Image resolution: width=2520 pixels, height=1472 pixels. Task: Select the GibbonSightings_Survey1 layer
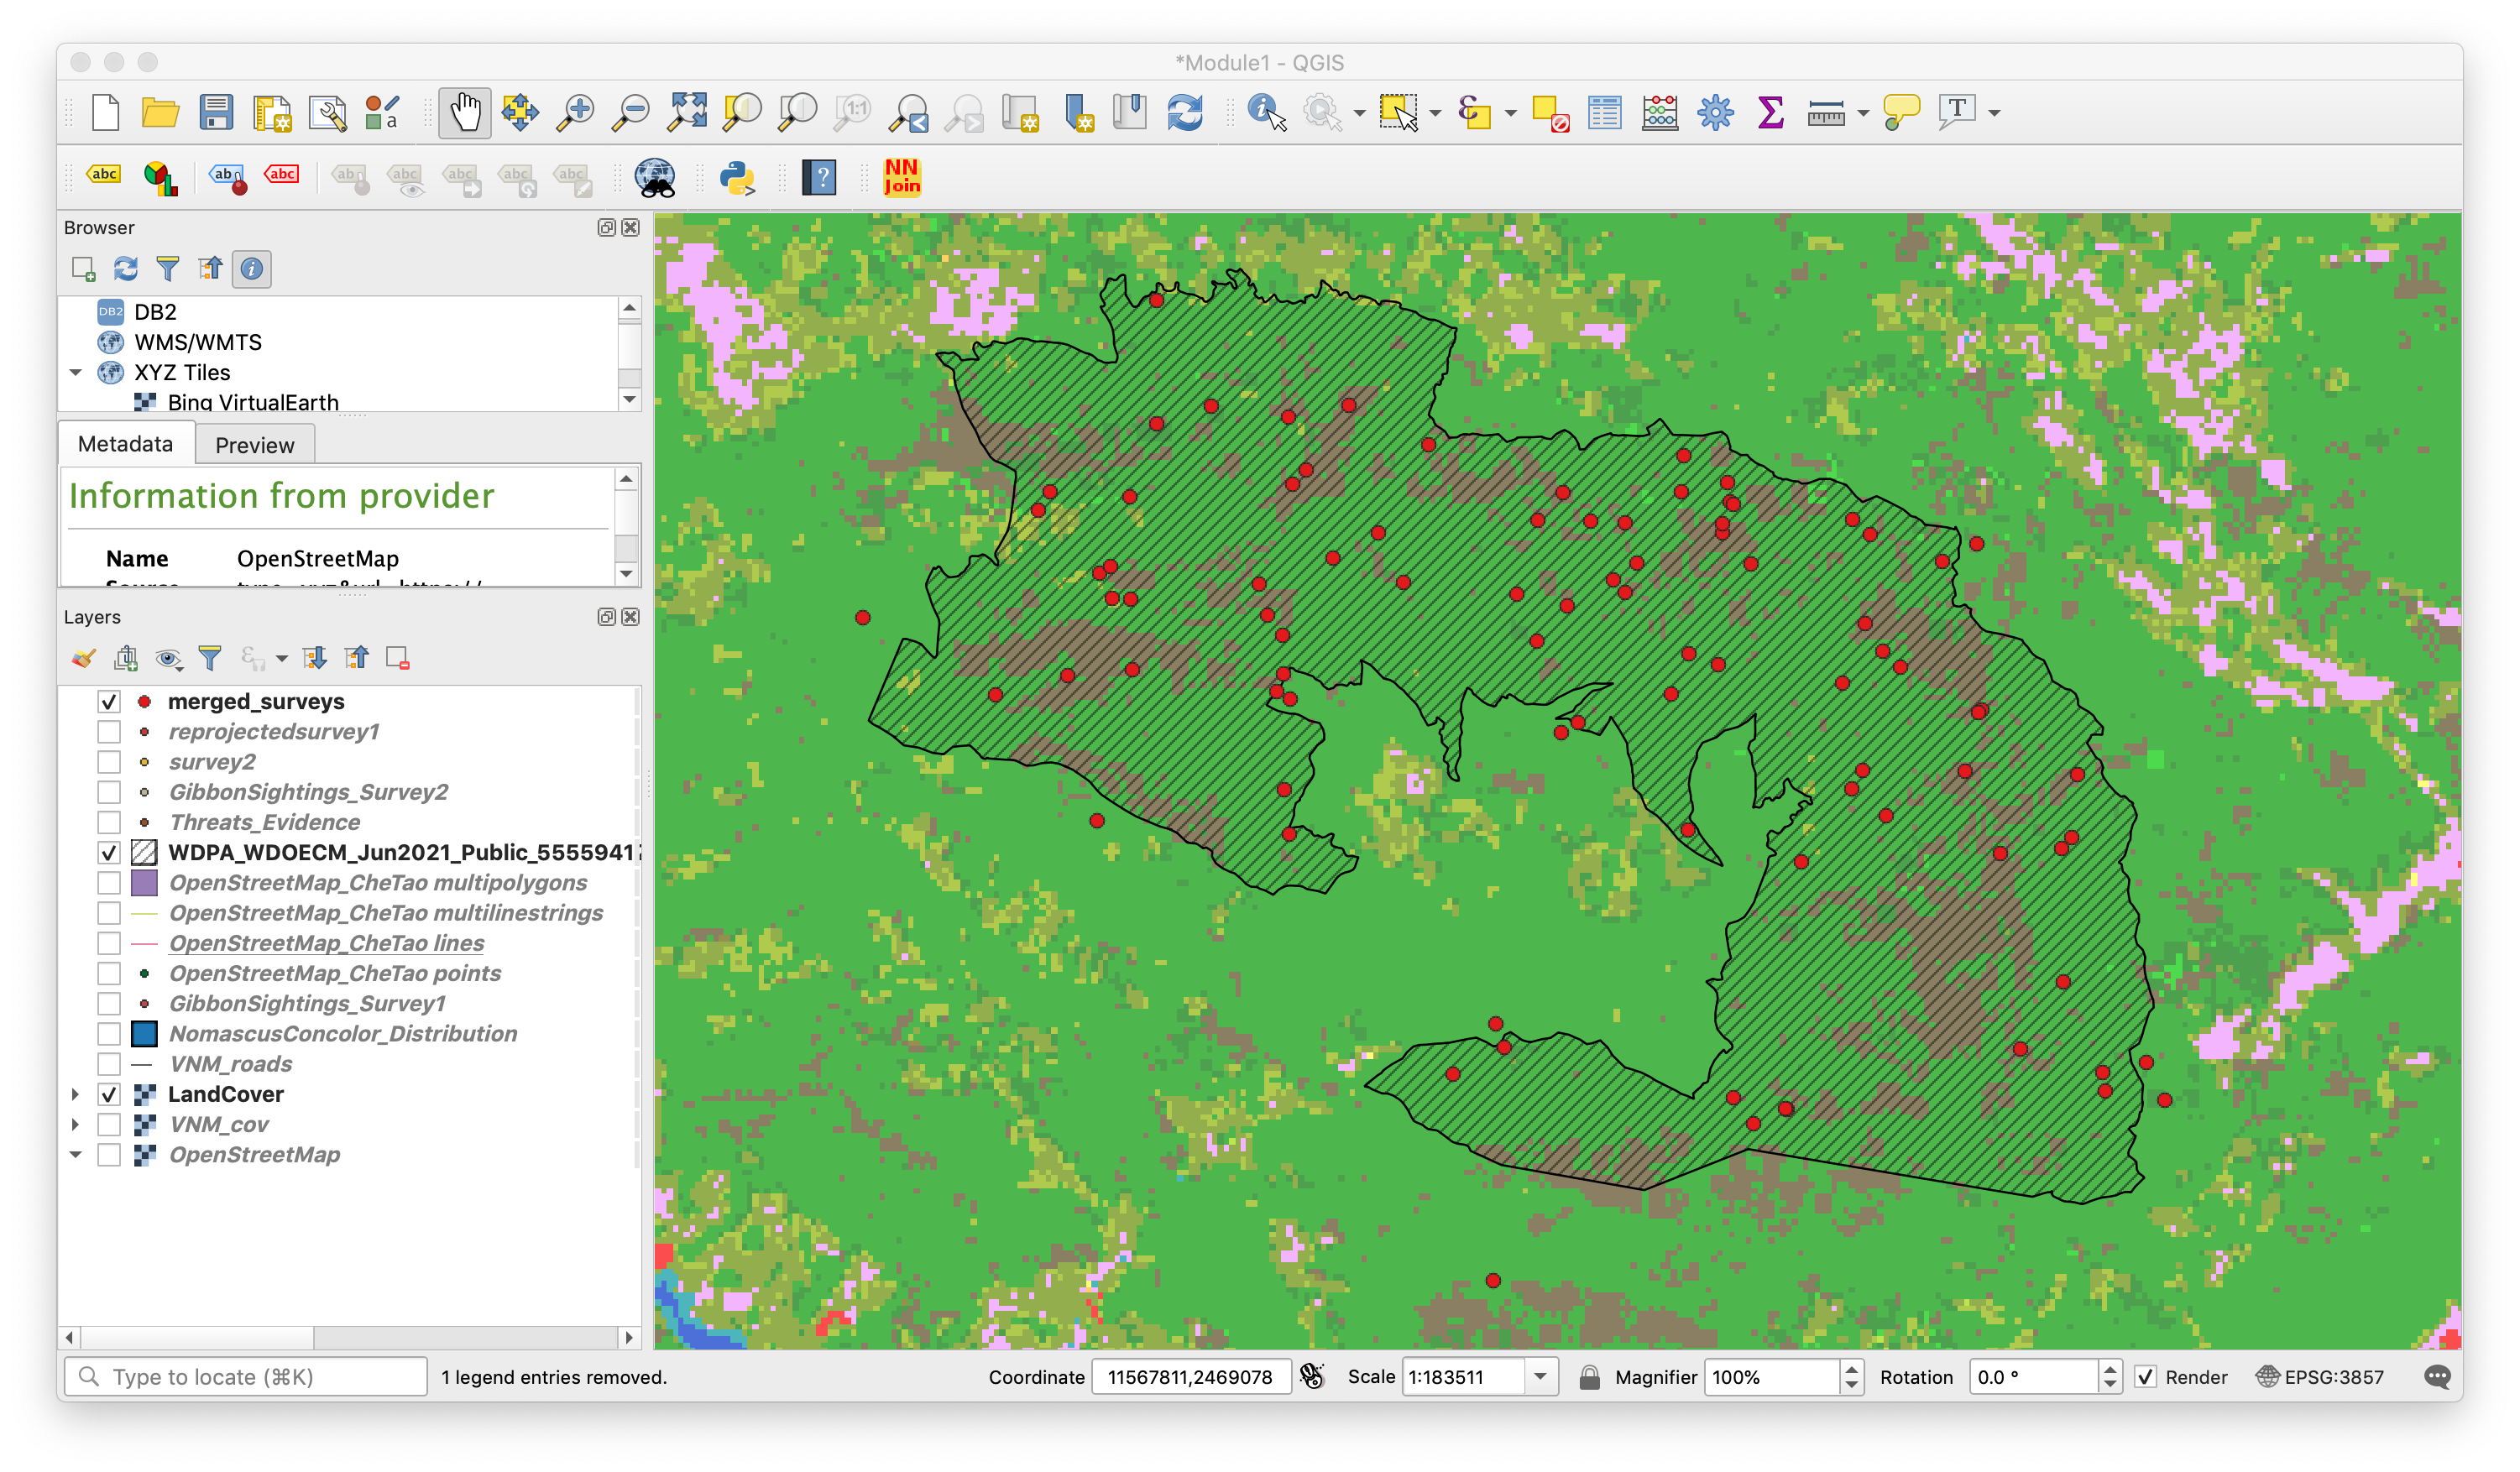[x=307, y=1003]
